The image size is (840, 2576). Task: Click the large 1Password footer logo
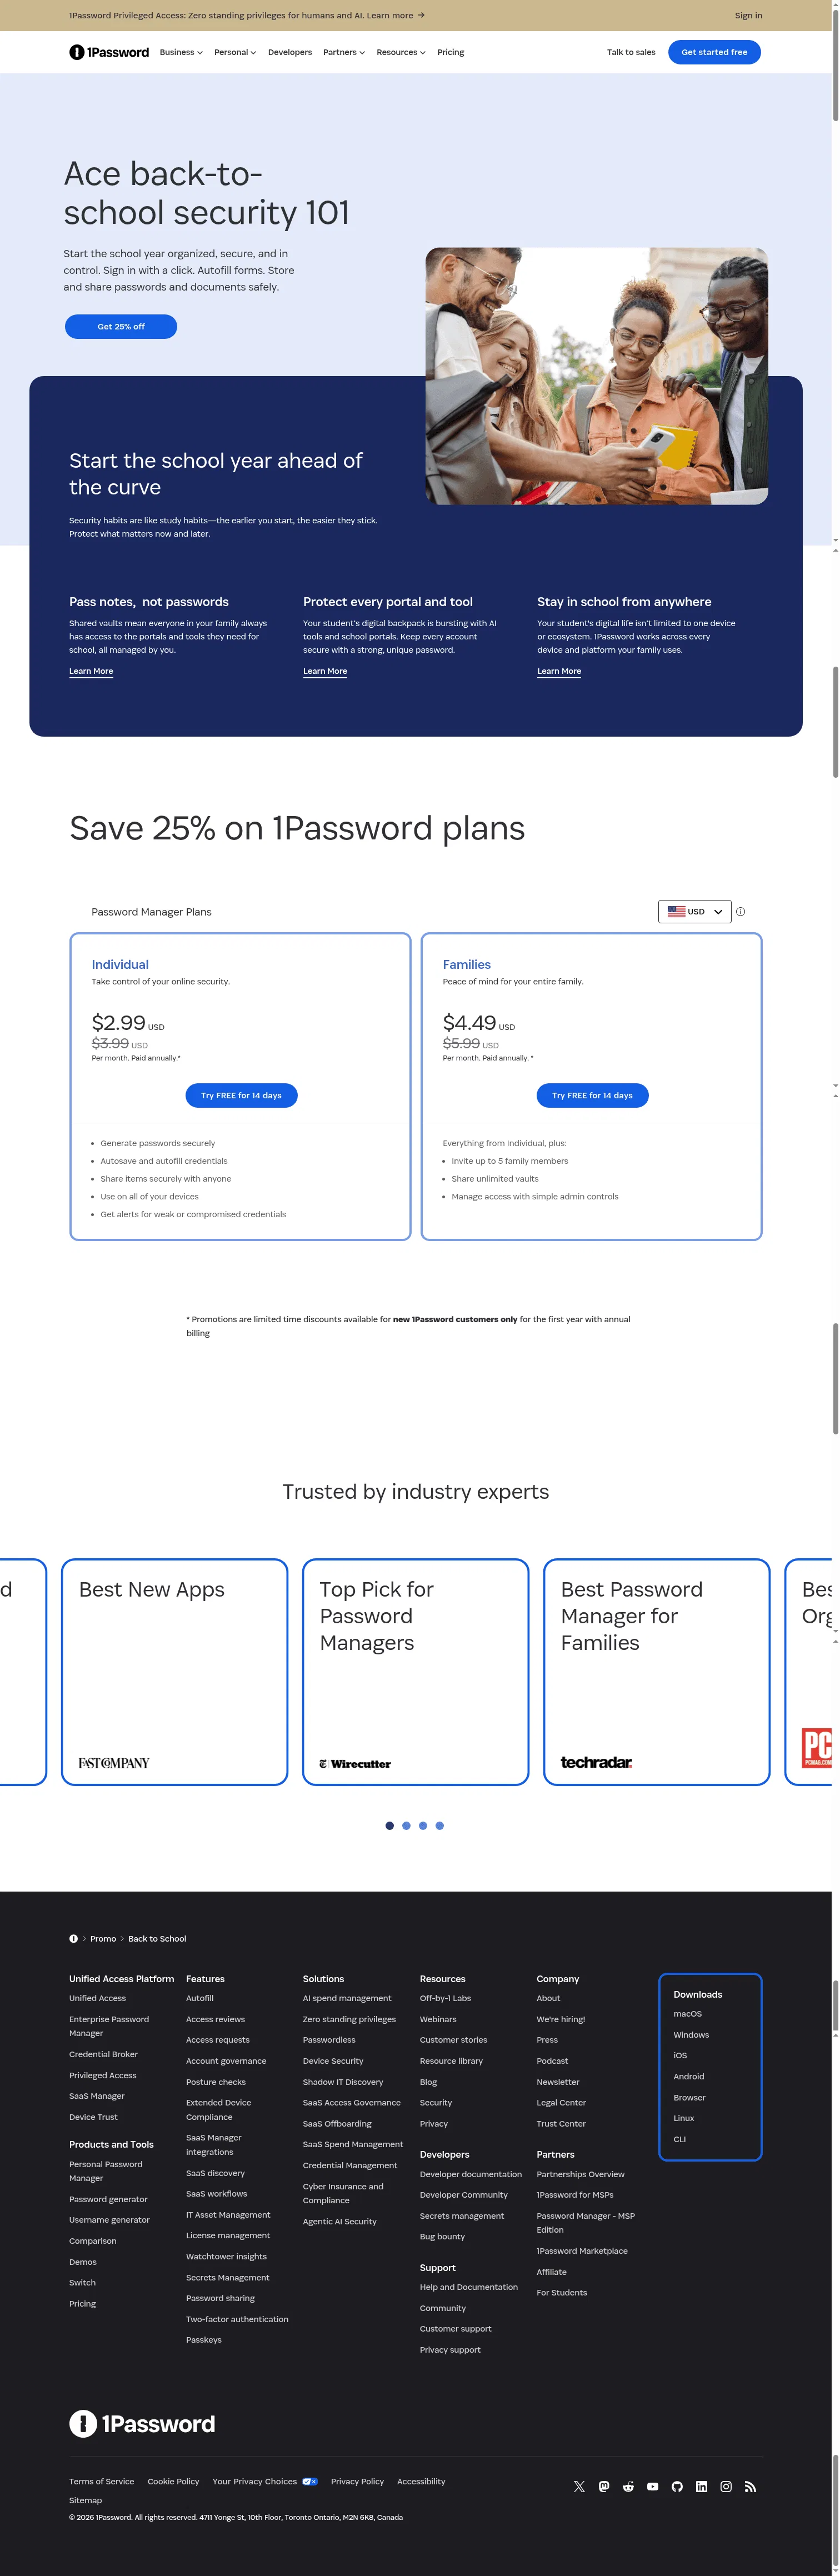tap(142, 2423)
